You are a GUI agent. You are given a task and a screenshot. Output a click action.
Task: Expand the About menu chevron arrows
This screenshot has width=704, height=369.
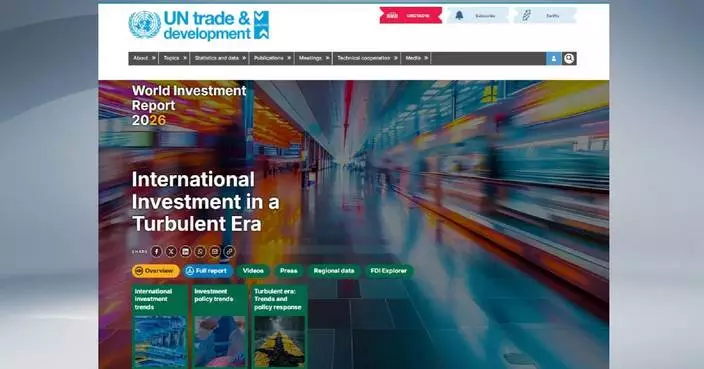point(154,58)
